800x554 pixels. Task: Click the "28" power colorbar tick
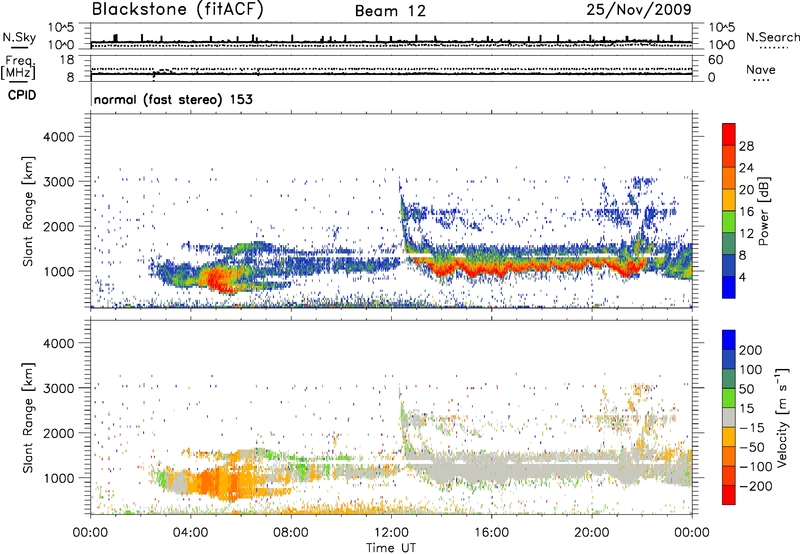coord(746,146)
